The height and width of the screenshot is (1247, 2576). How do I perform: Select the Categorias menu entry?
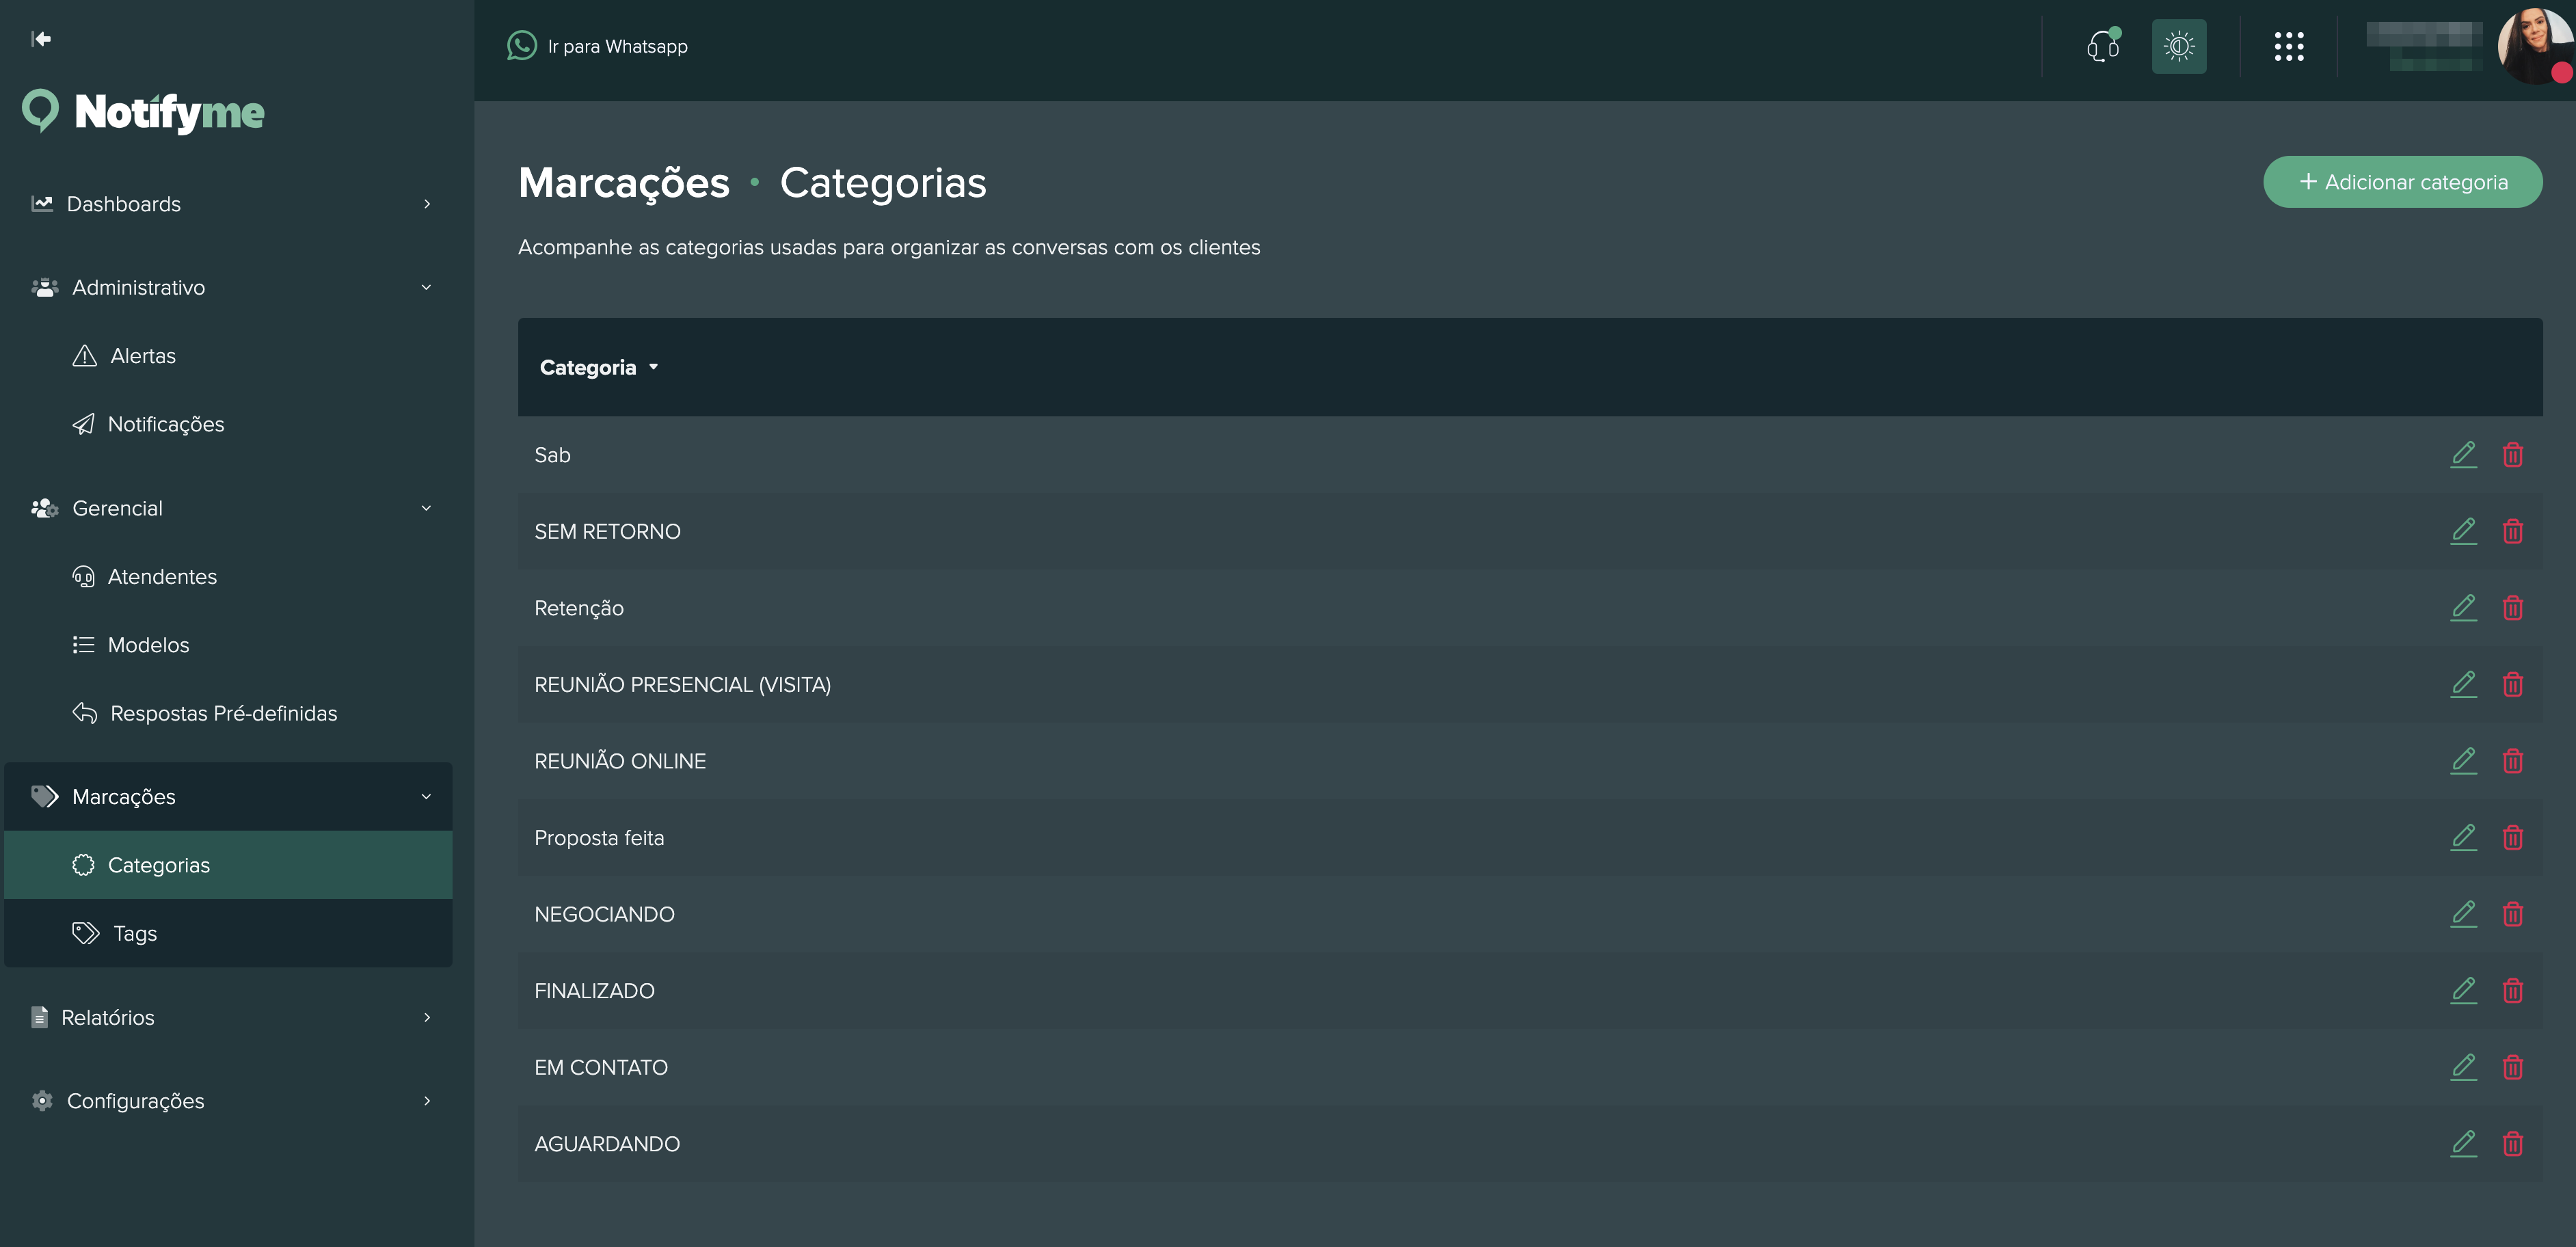coord(160,865)
